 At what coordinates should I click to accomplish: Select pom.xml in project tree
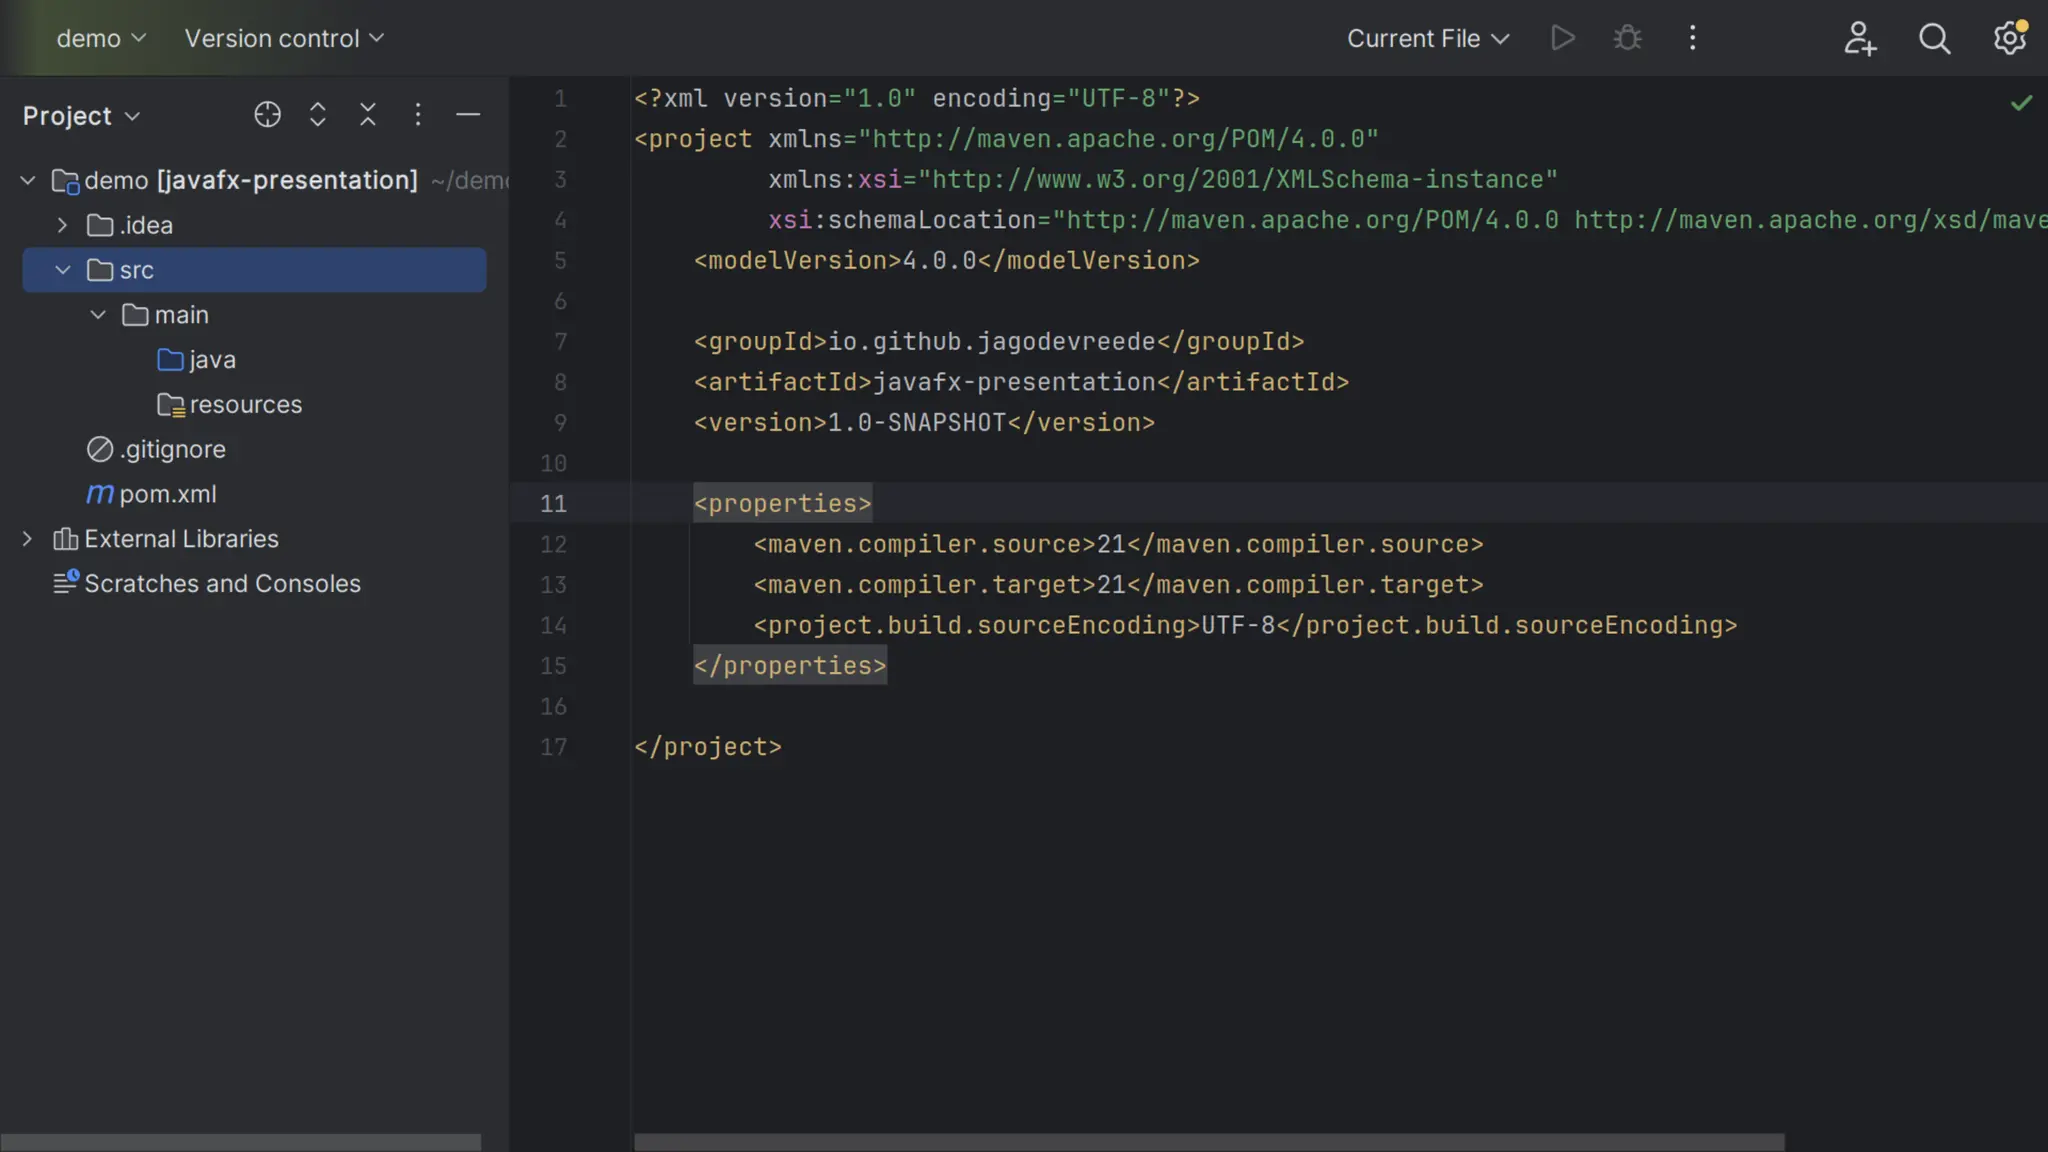click(x=167, y=494)
